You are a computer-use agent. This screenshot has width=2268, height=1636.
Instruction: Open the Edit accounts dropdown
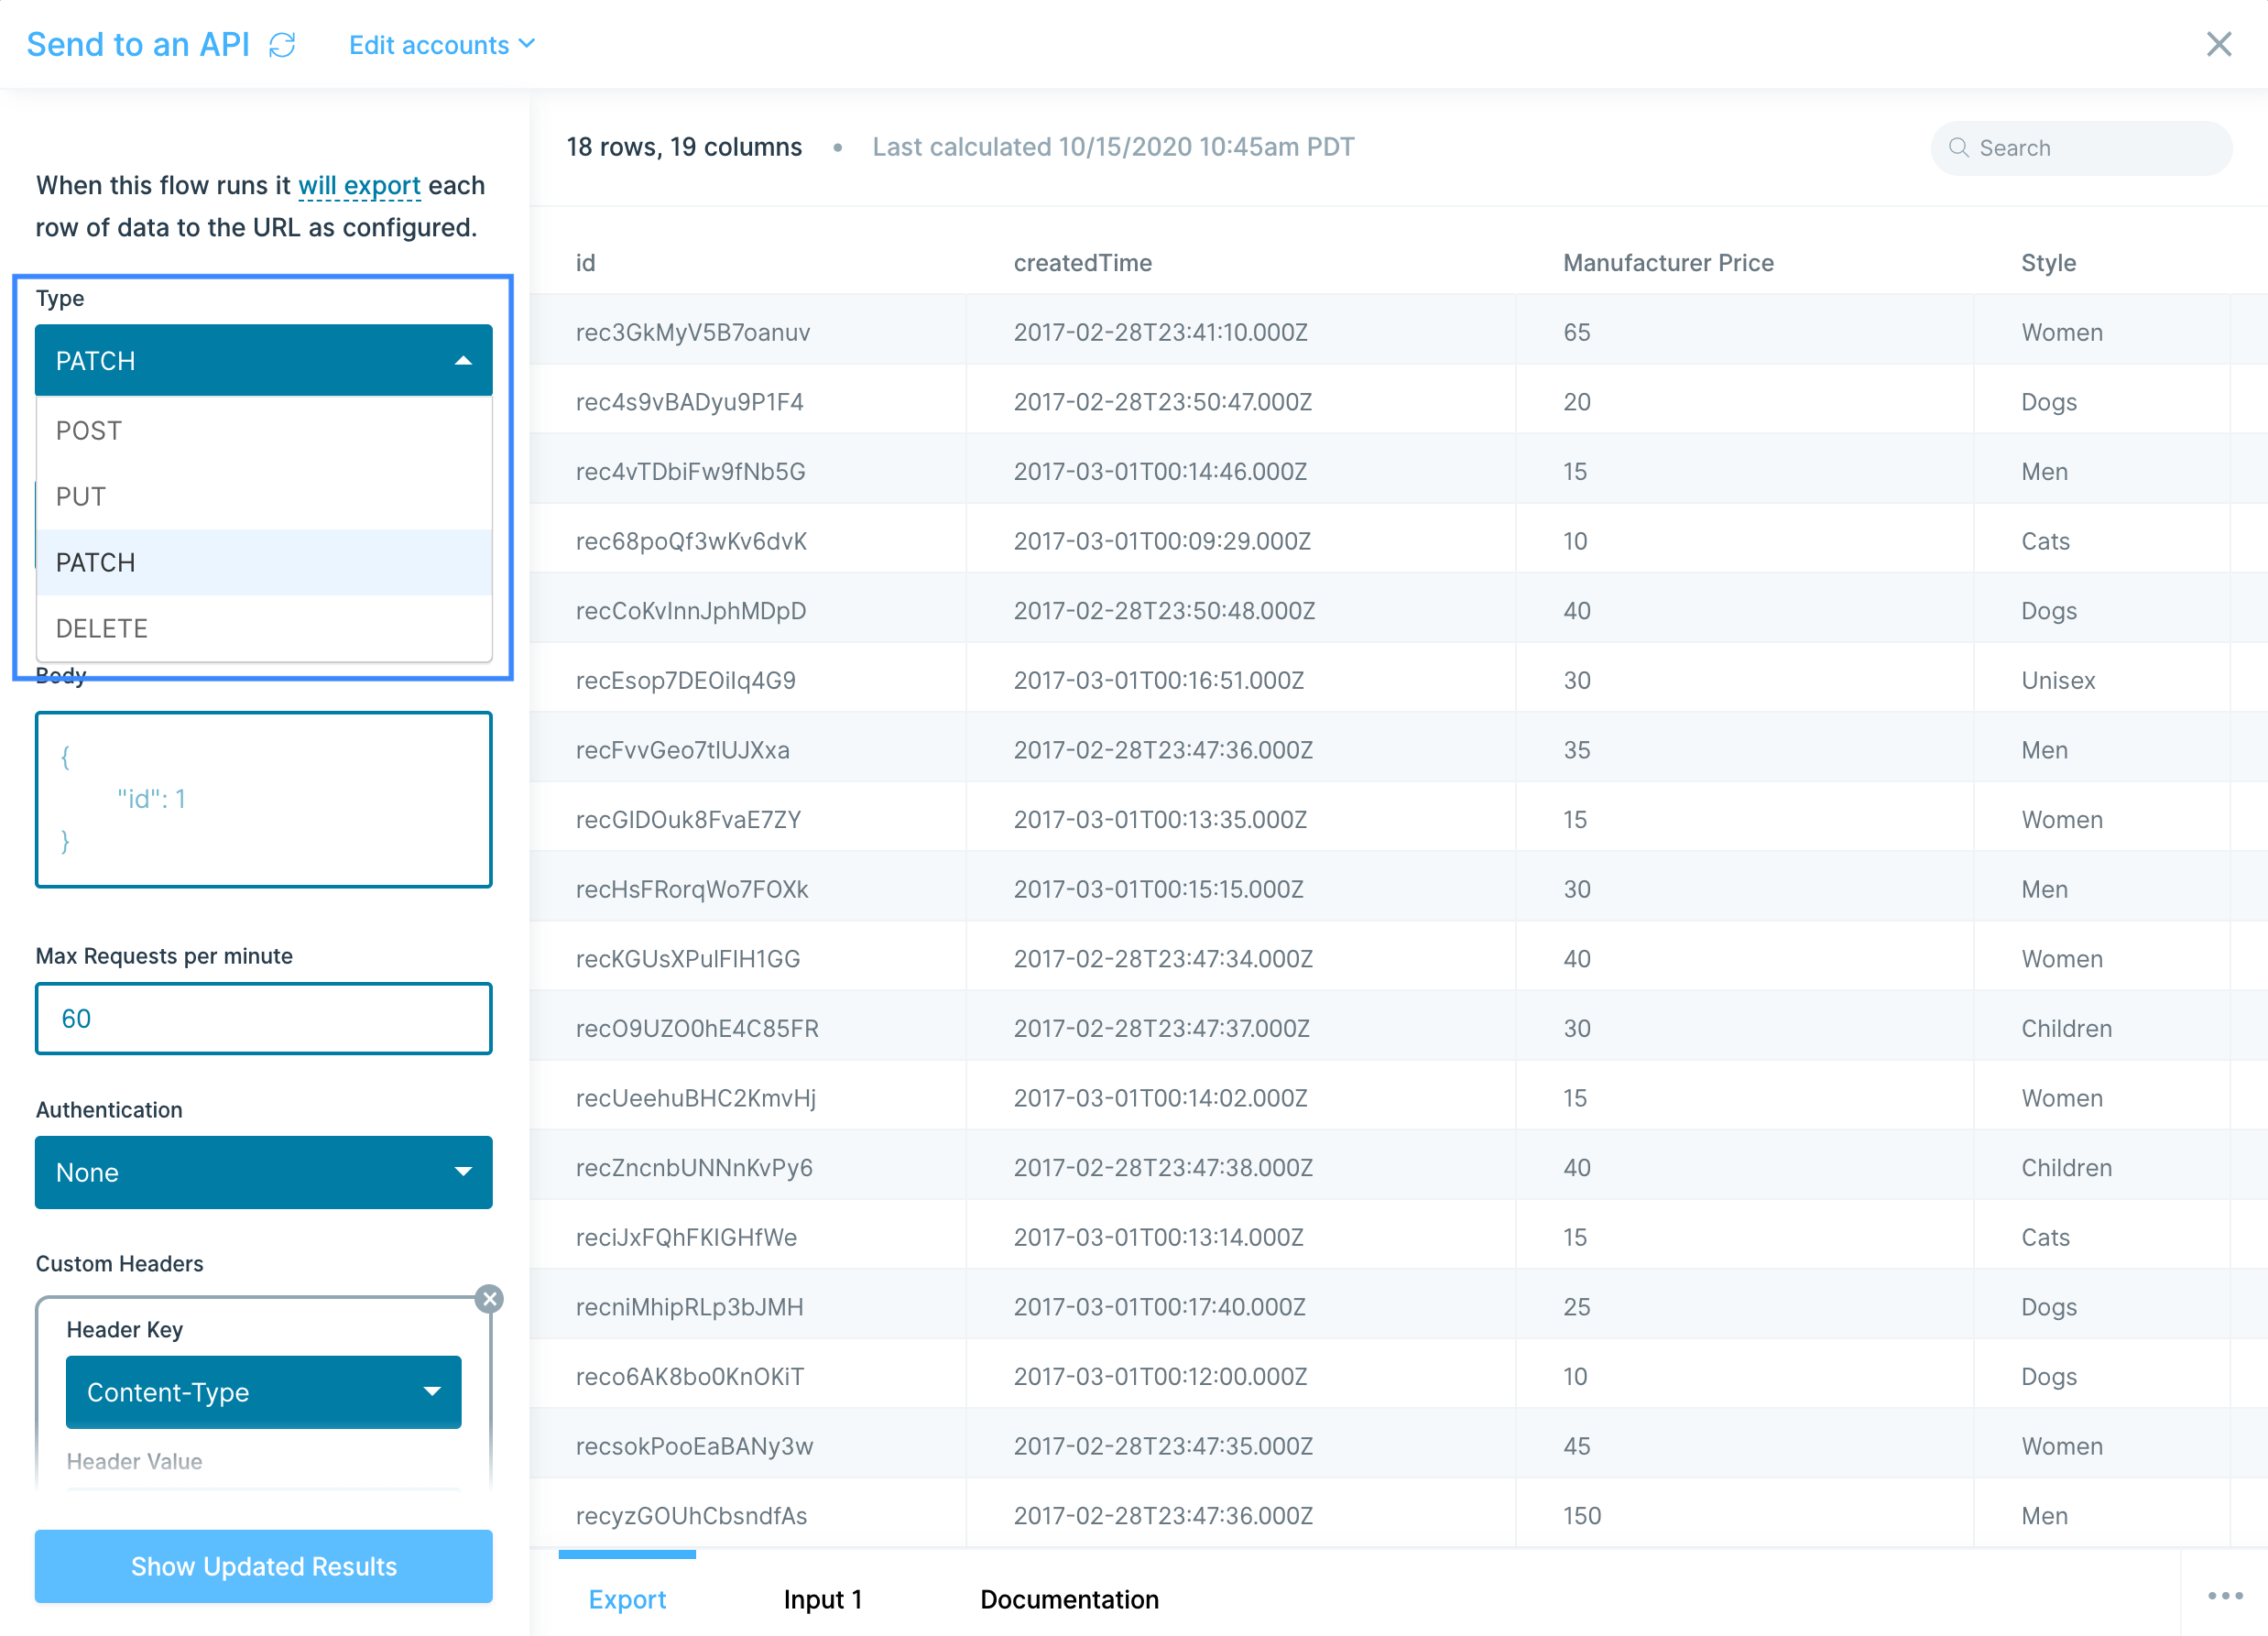442,45
